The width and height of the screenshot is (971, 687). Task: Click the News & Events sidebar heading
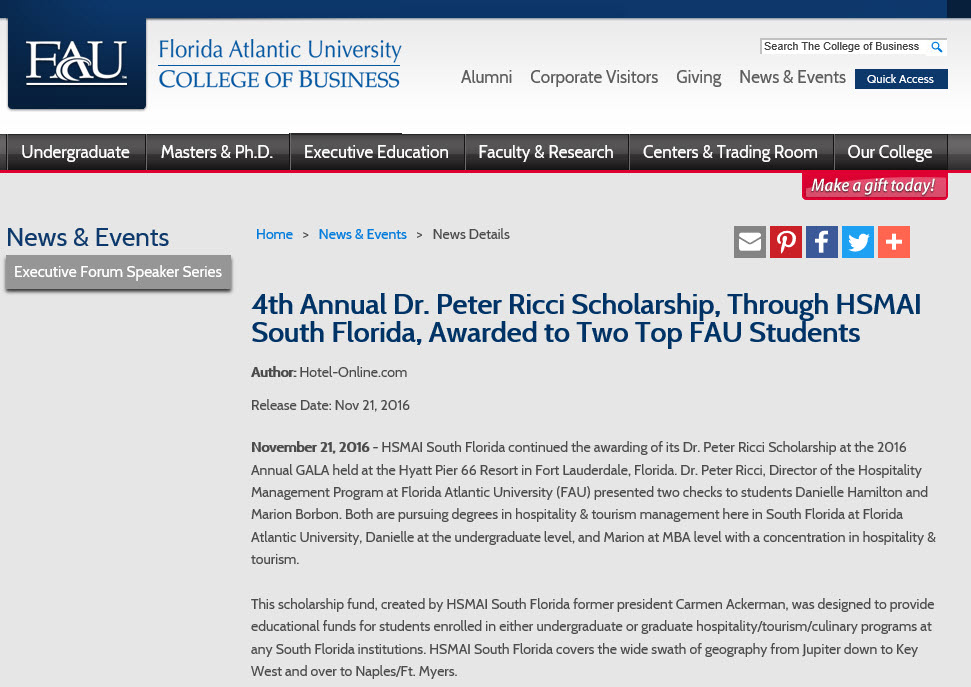tap(87, 237)
